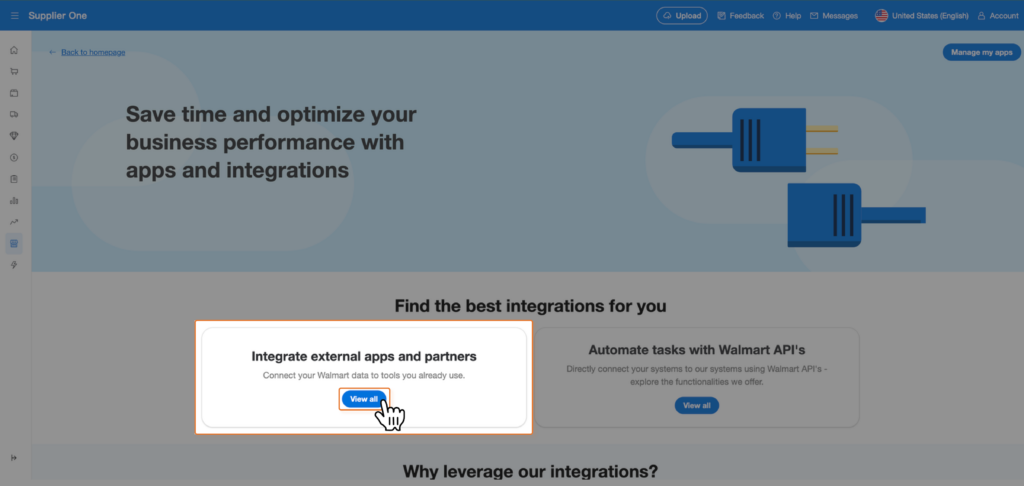Click the plug illustration image
The height and width of the screenshot is (486, 1024).
click(x=799, y=177)
